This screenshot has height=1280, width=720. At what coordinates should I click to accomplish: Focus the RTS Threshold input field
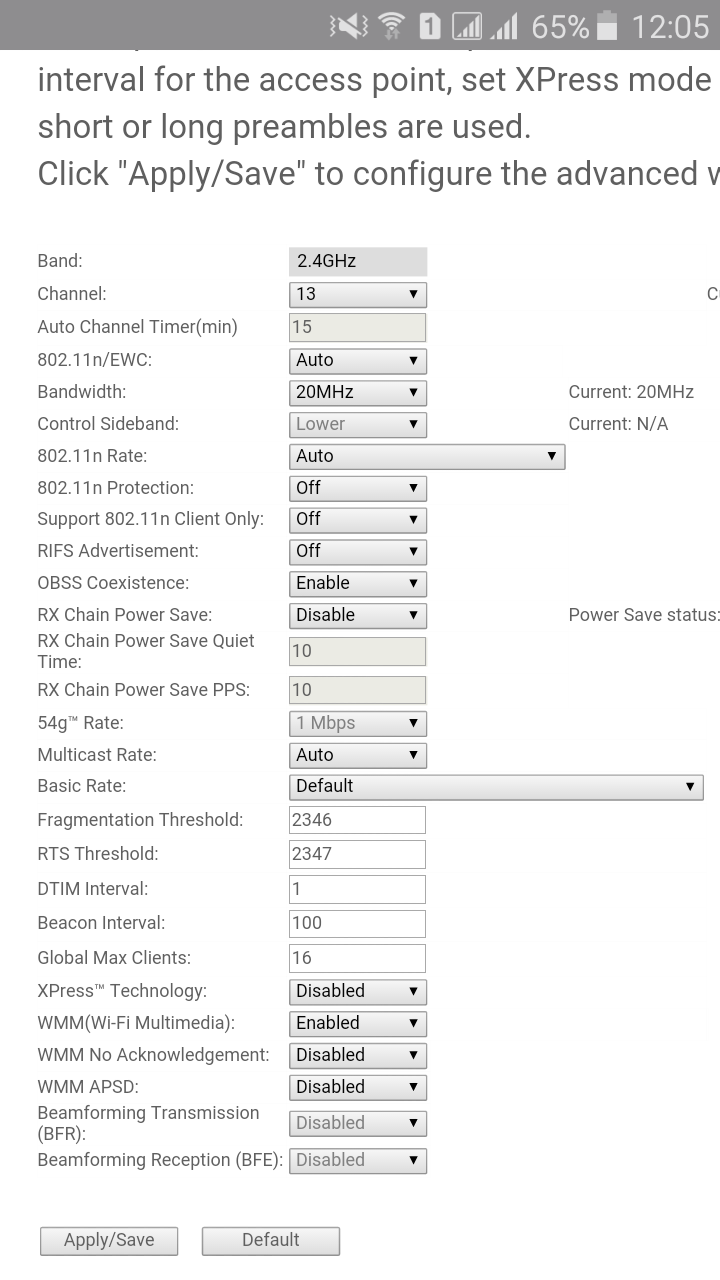tap(358, 854)
